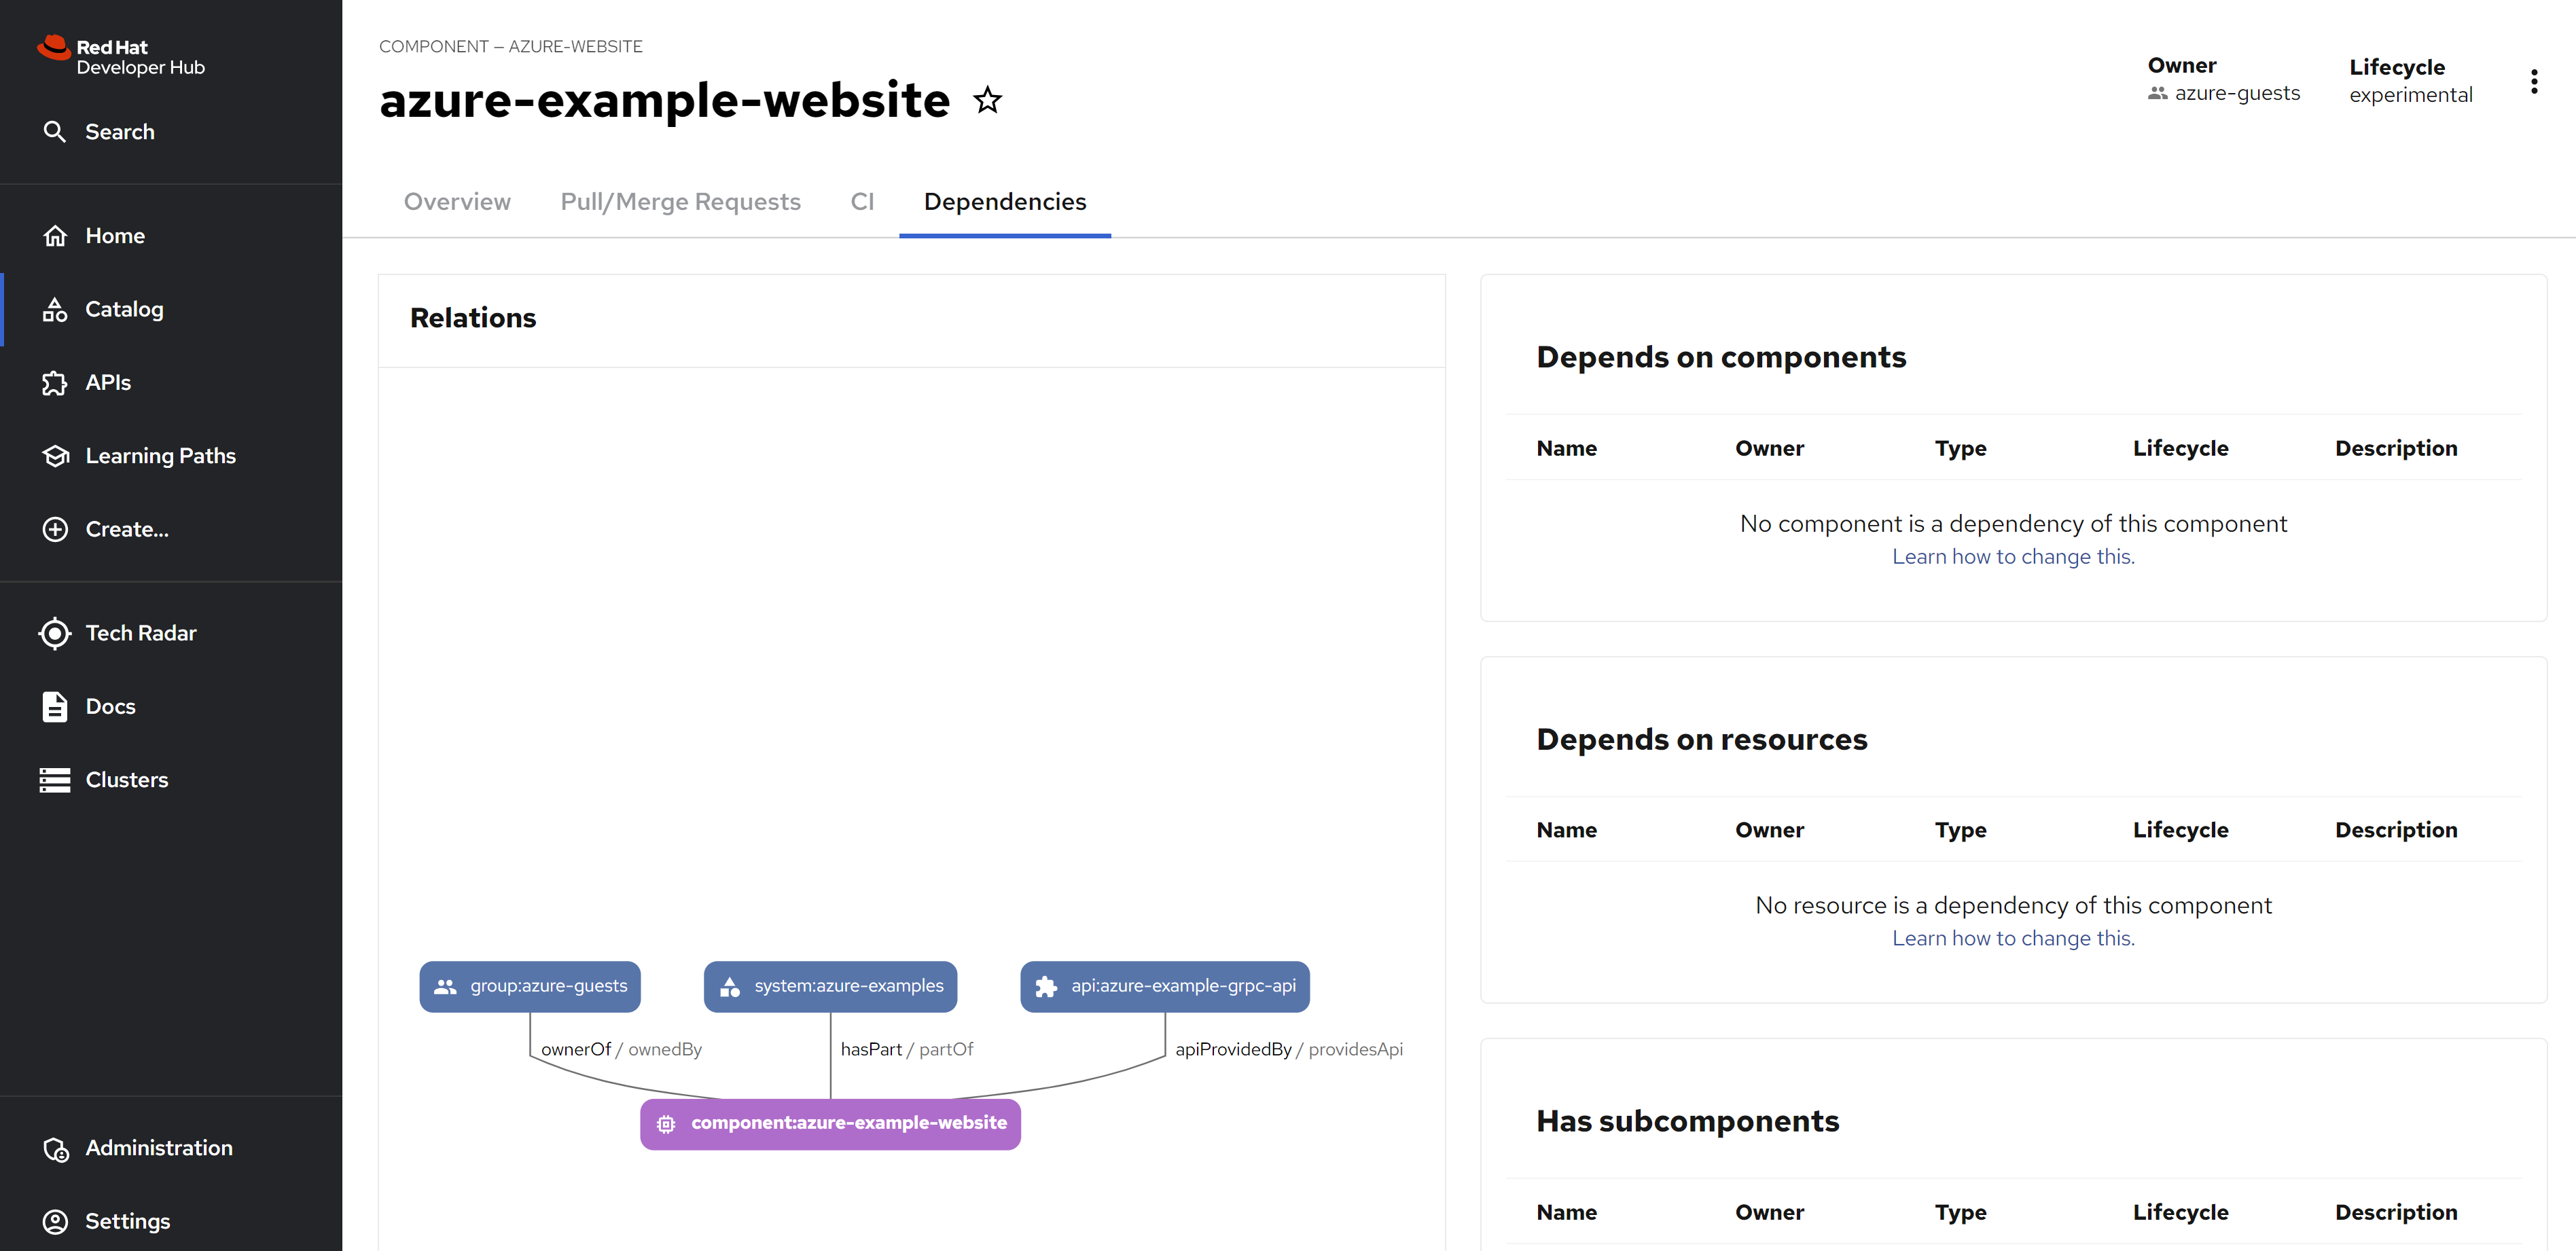Open the Pull/Merge Requests tab
This screenshot has width=2576, height=1251.
point(680,202)
